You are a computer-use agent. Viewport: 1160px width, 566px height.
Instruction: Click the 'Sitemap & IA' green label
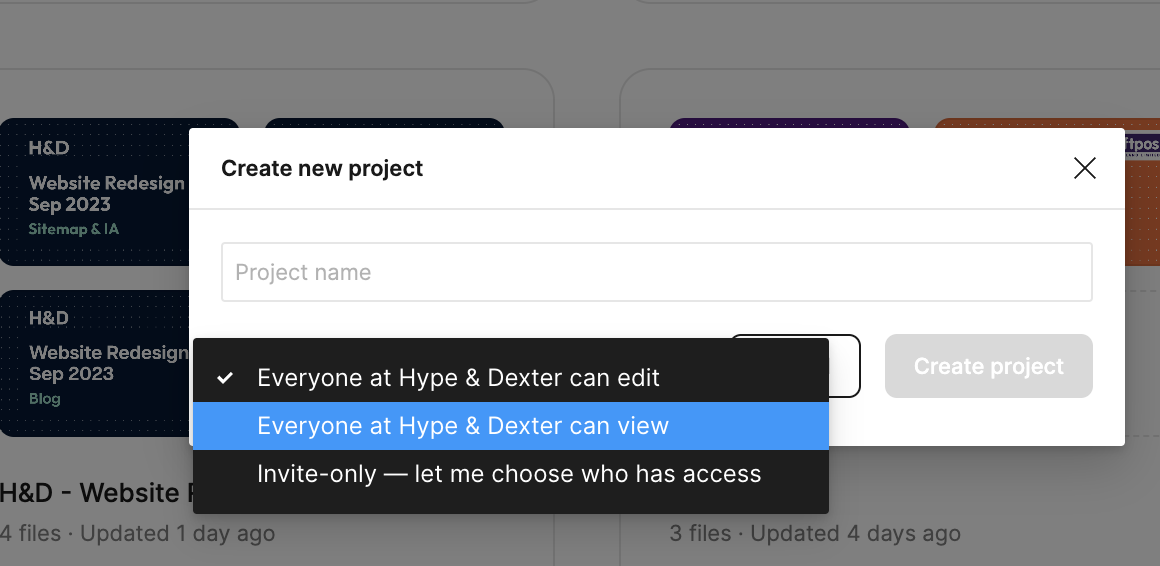tap(74, 229)
